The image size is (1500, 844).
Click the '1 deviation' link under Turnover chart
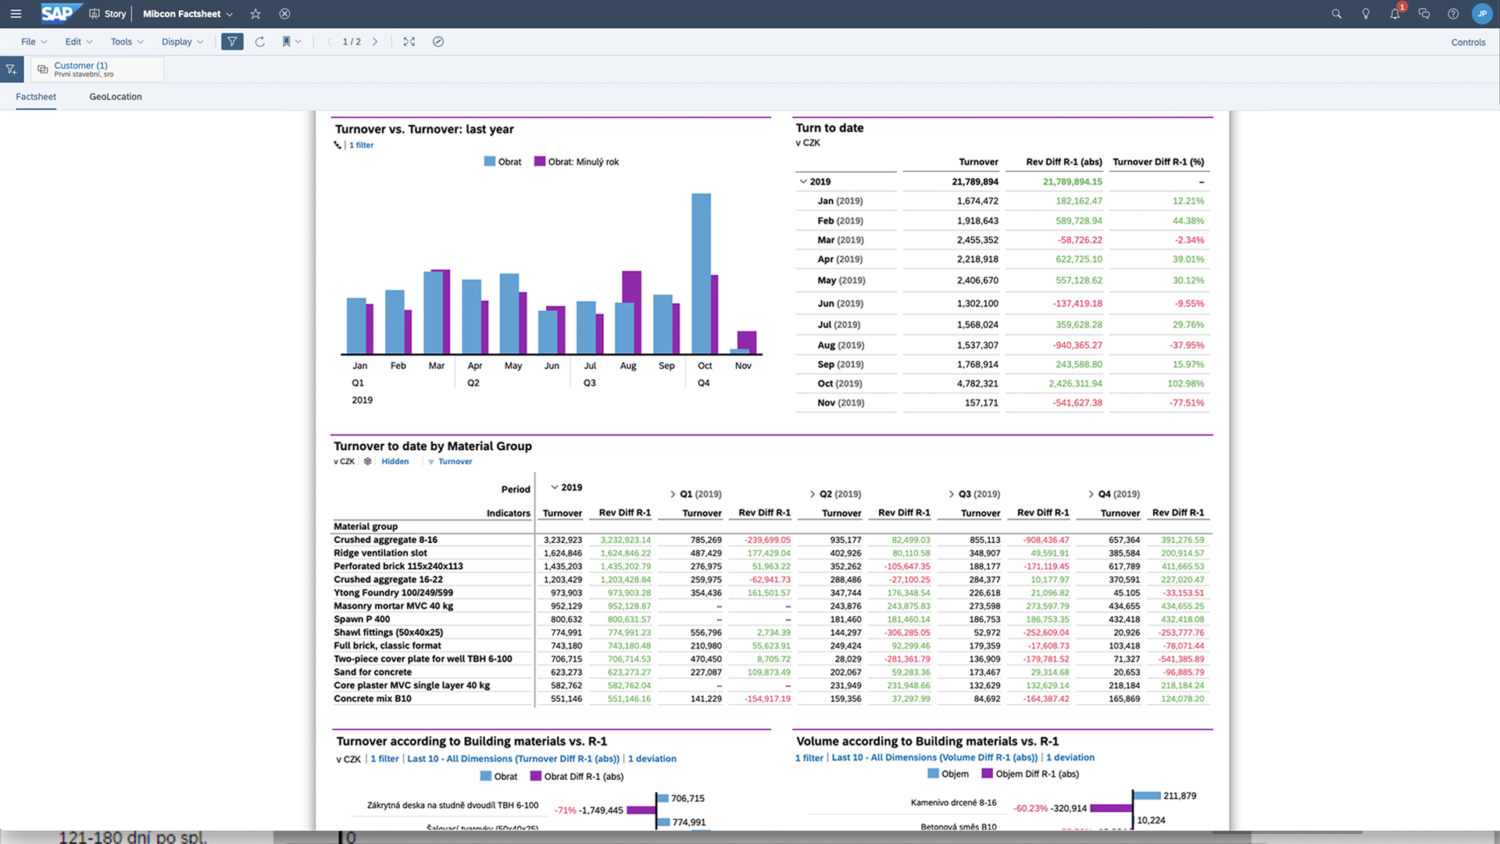point(652,759)
